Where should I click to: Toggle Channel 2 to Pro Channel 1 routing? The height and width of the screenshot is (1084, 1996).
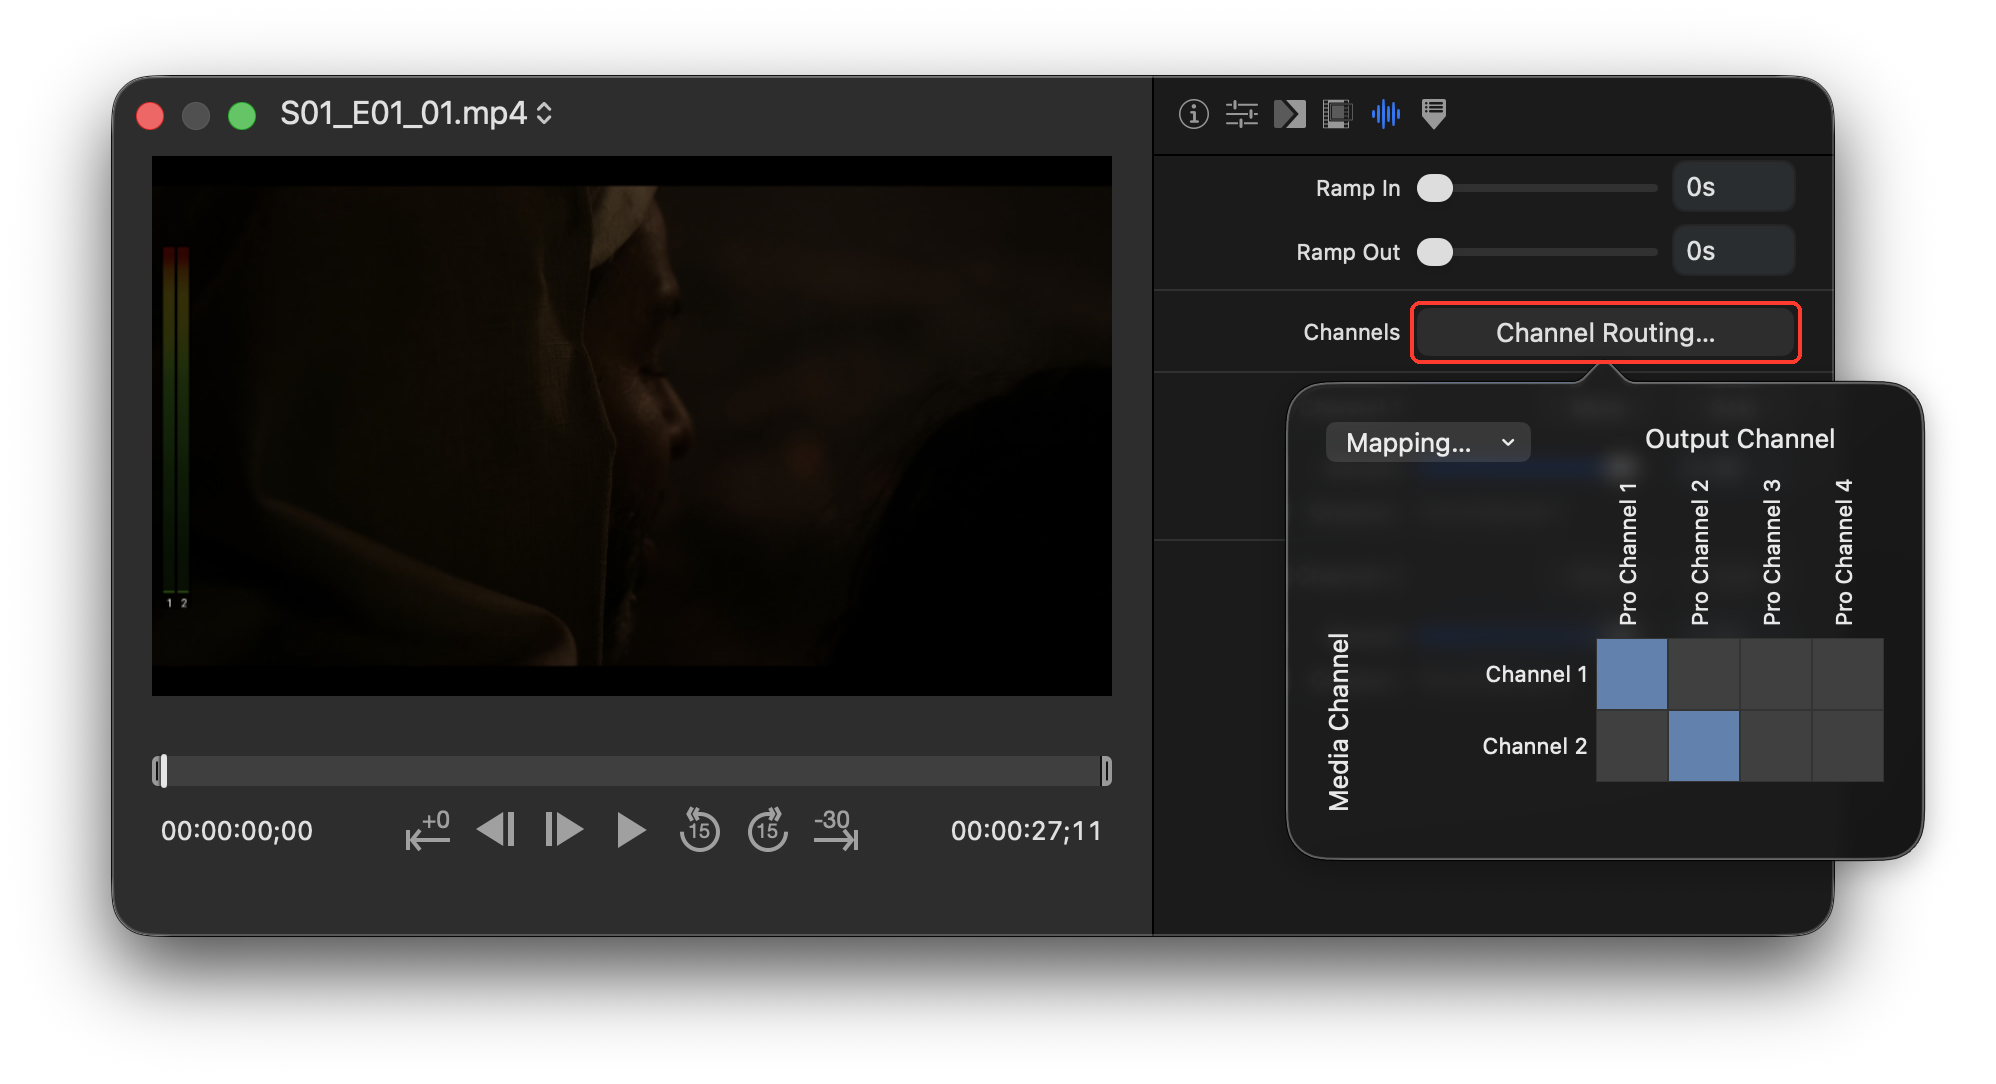pyautogui.click(x=1632, y=746)
